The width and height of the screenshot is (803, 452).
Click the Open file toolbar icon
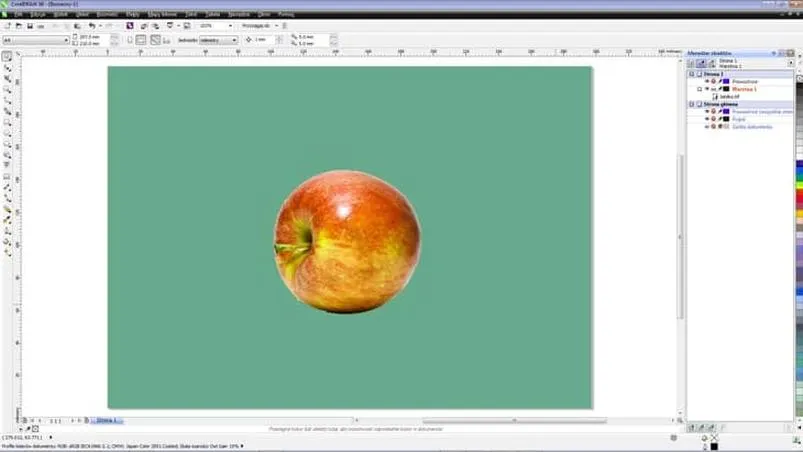[x=19, y=26]
